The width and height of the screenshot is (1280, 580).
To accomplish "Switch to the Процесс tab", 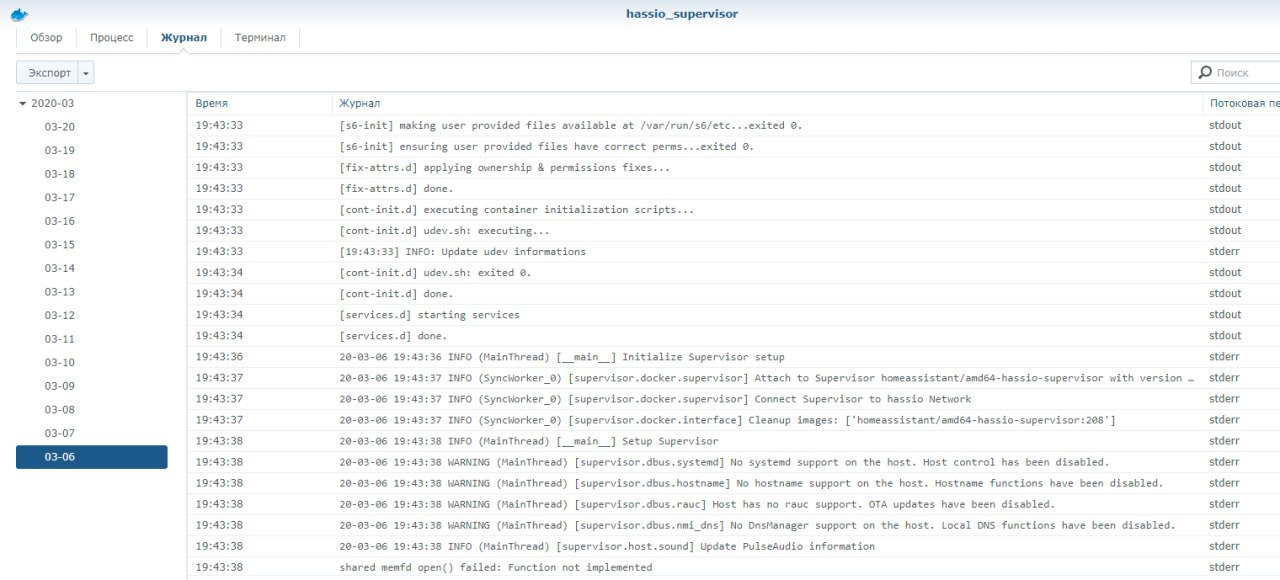I will 111,38.
